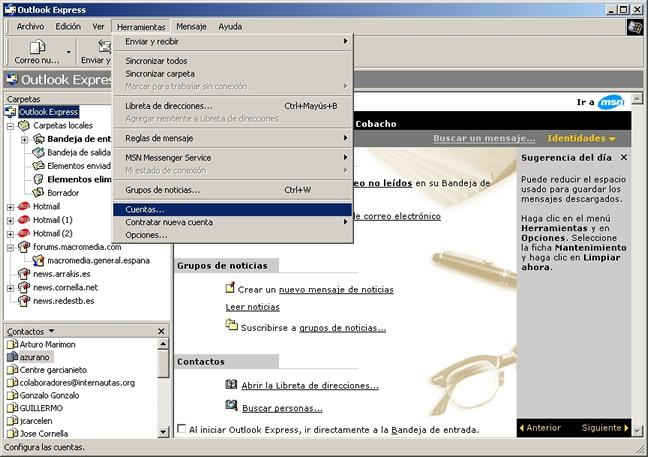648x457 pixels.
Task: Open the Reglas de mensaje submenu
Action: 233,138
